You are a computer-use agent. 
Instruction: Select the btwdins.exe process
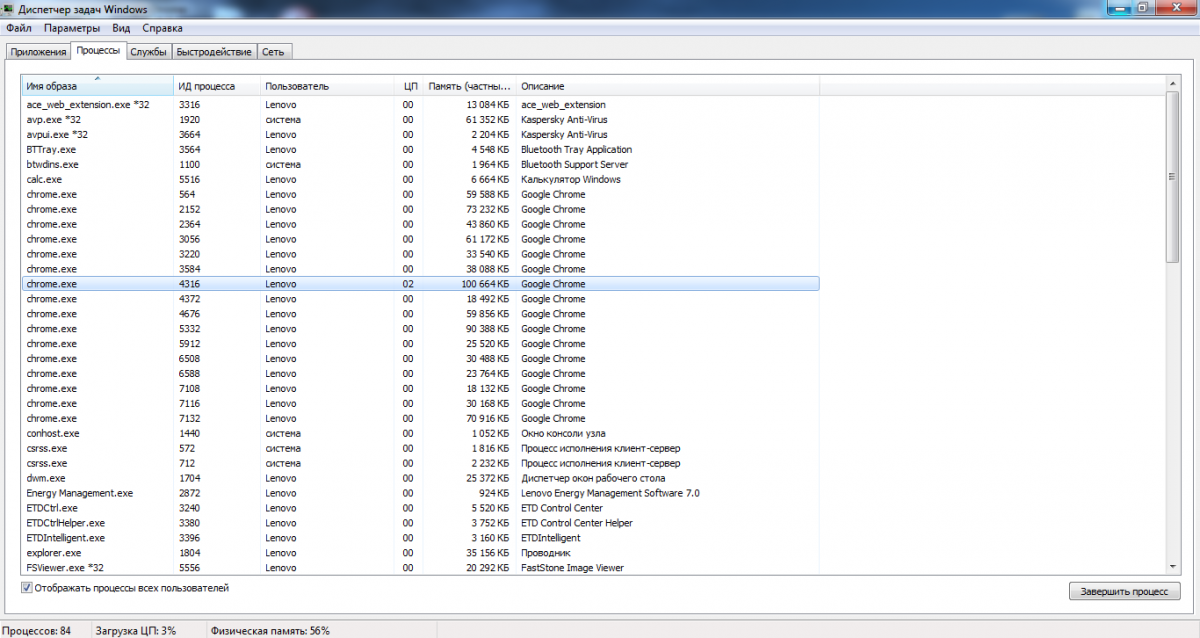tap(420, 164)
